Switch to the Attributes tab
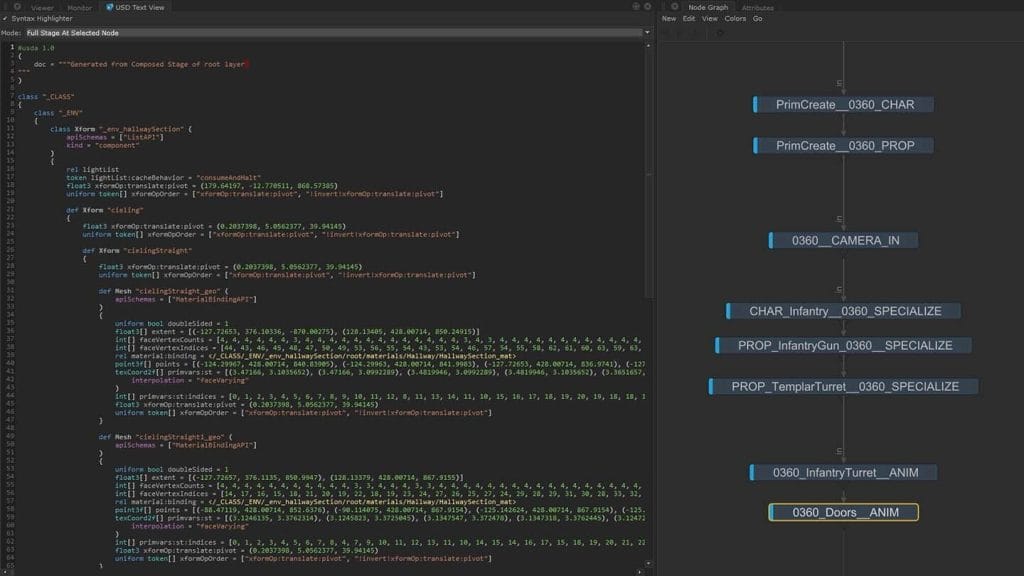 [757, 7]
